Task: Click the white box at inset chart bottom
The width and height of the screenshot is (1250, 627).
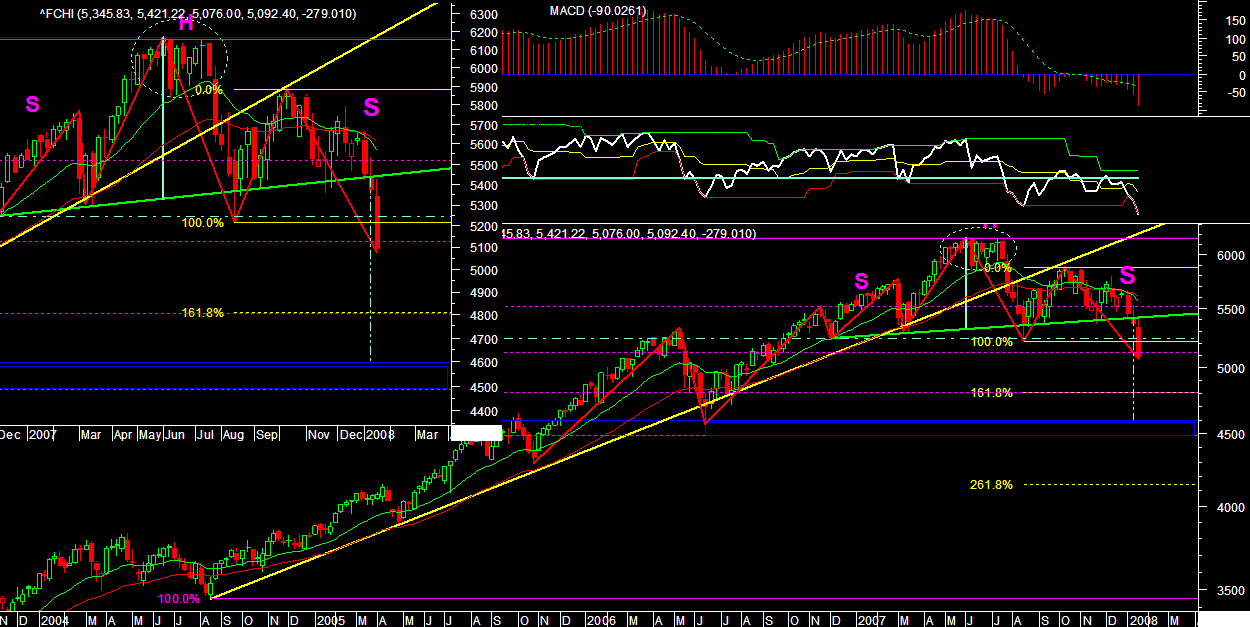Action: 475,433
